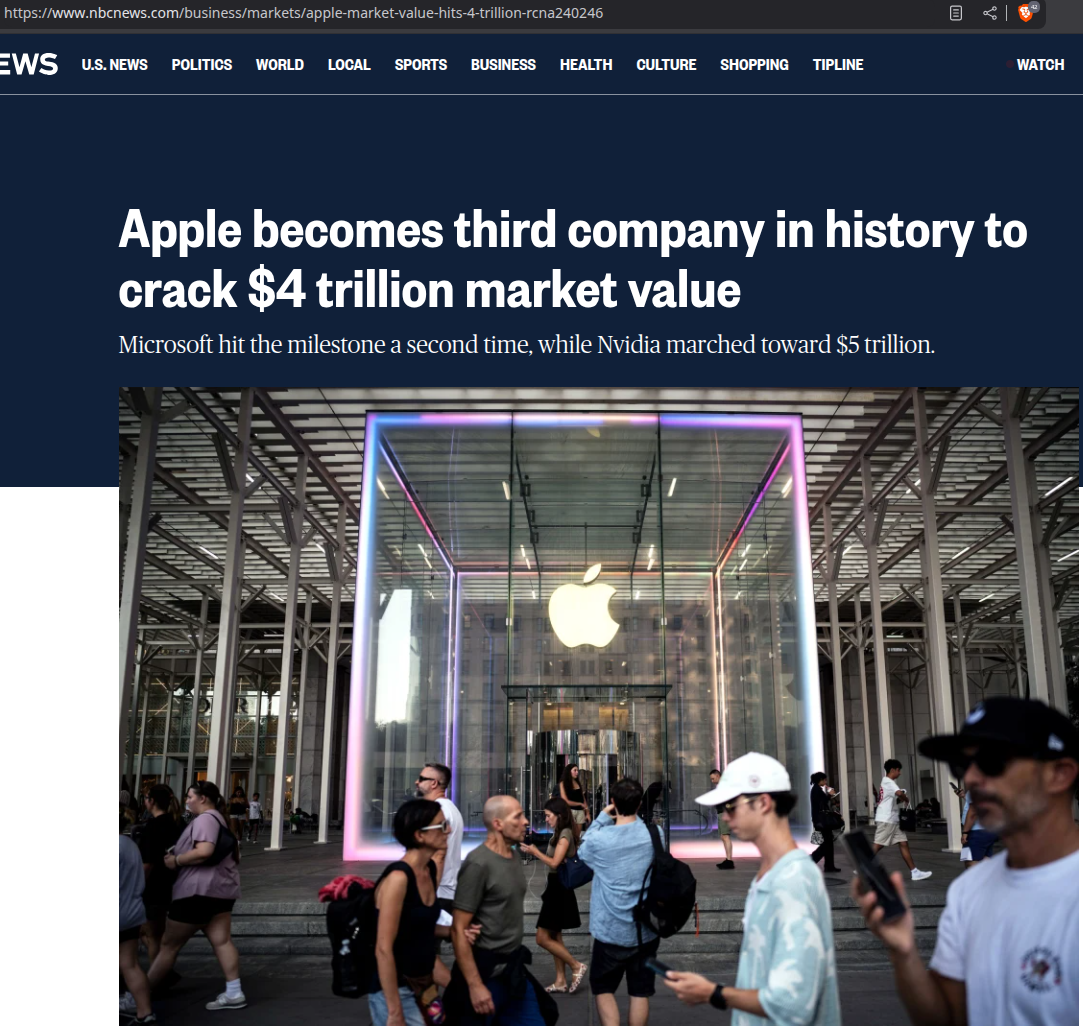Open the Health section
1083x1033 pixels.
click(x=586, y=65)
